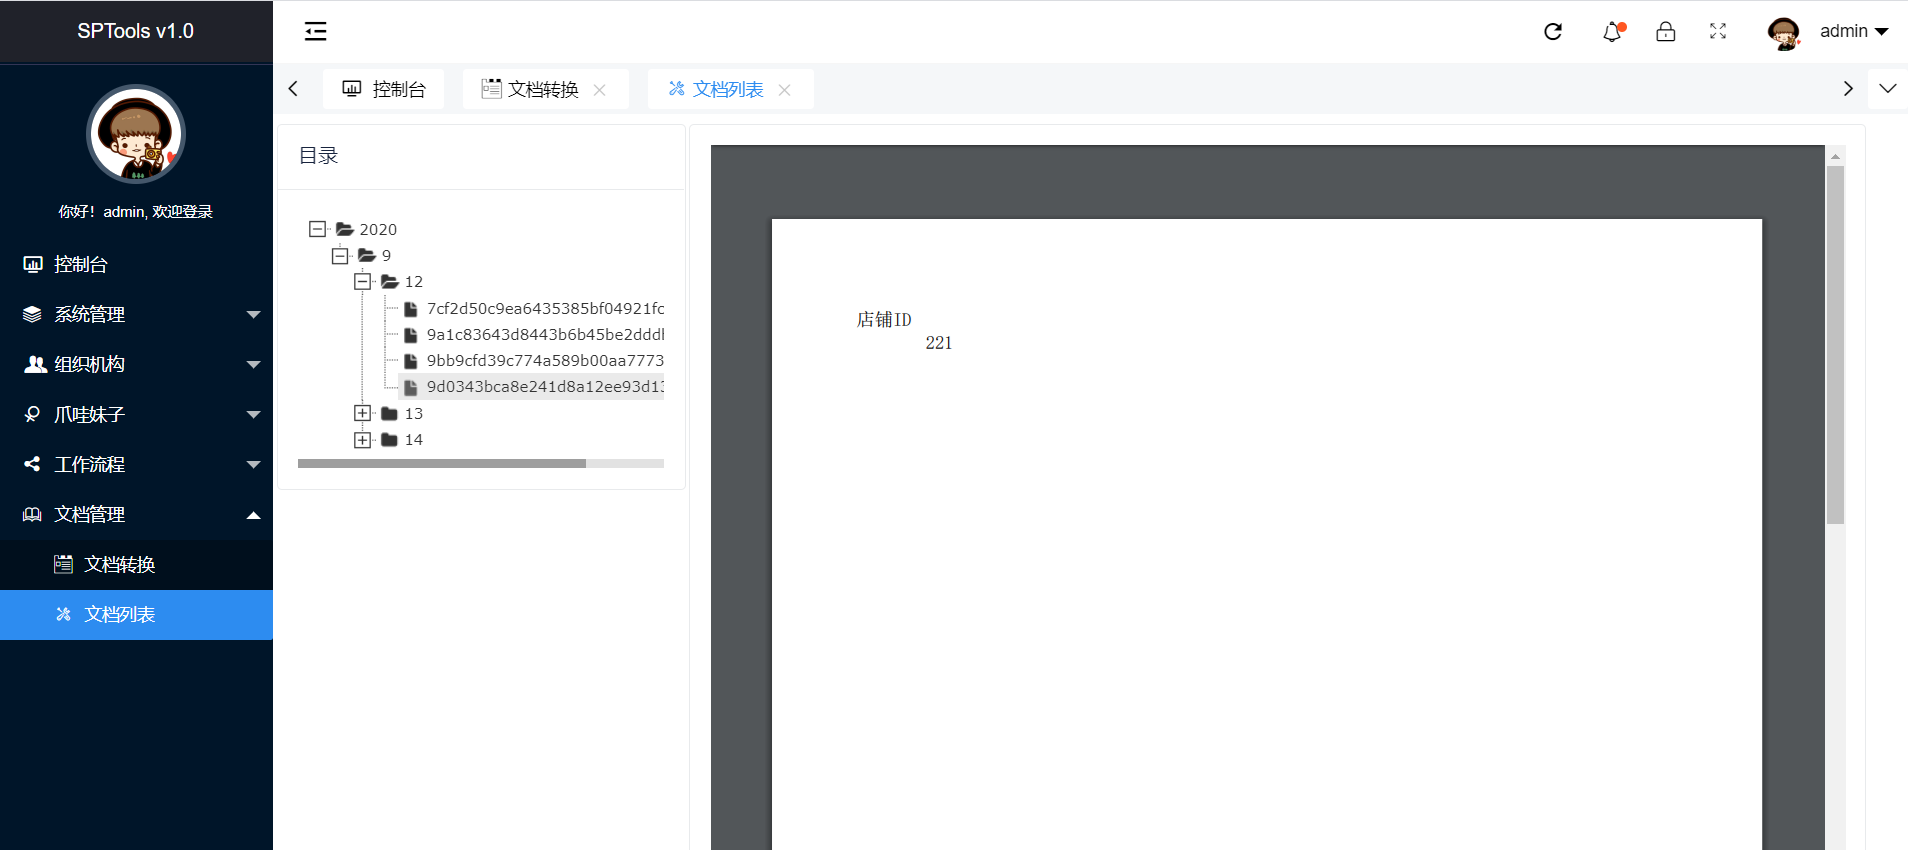1908x850 pixels.
Task: Open the notifications bell
Action: (1612, 32)
